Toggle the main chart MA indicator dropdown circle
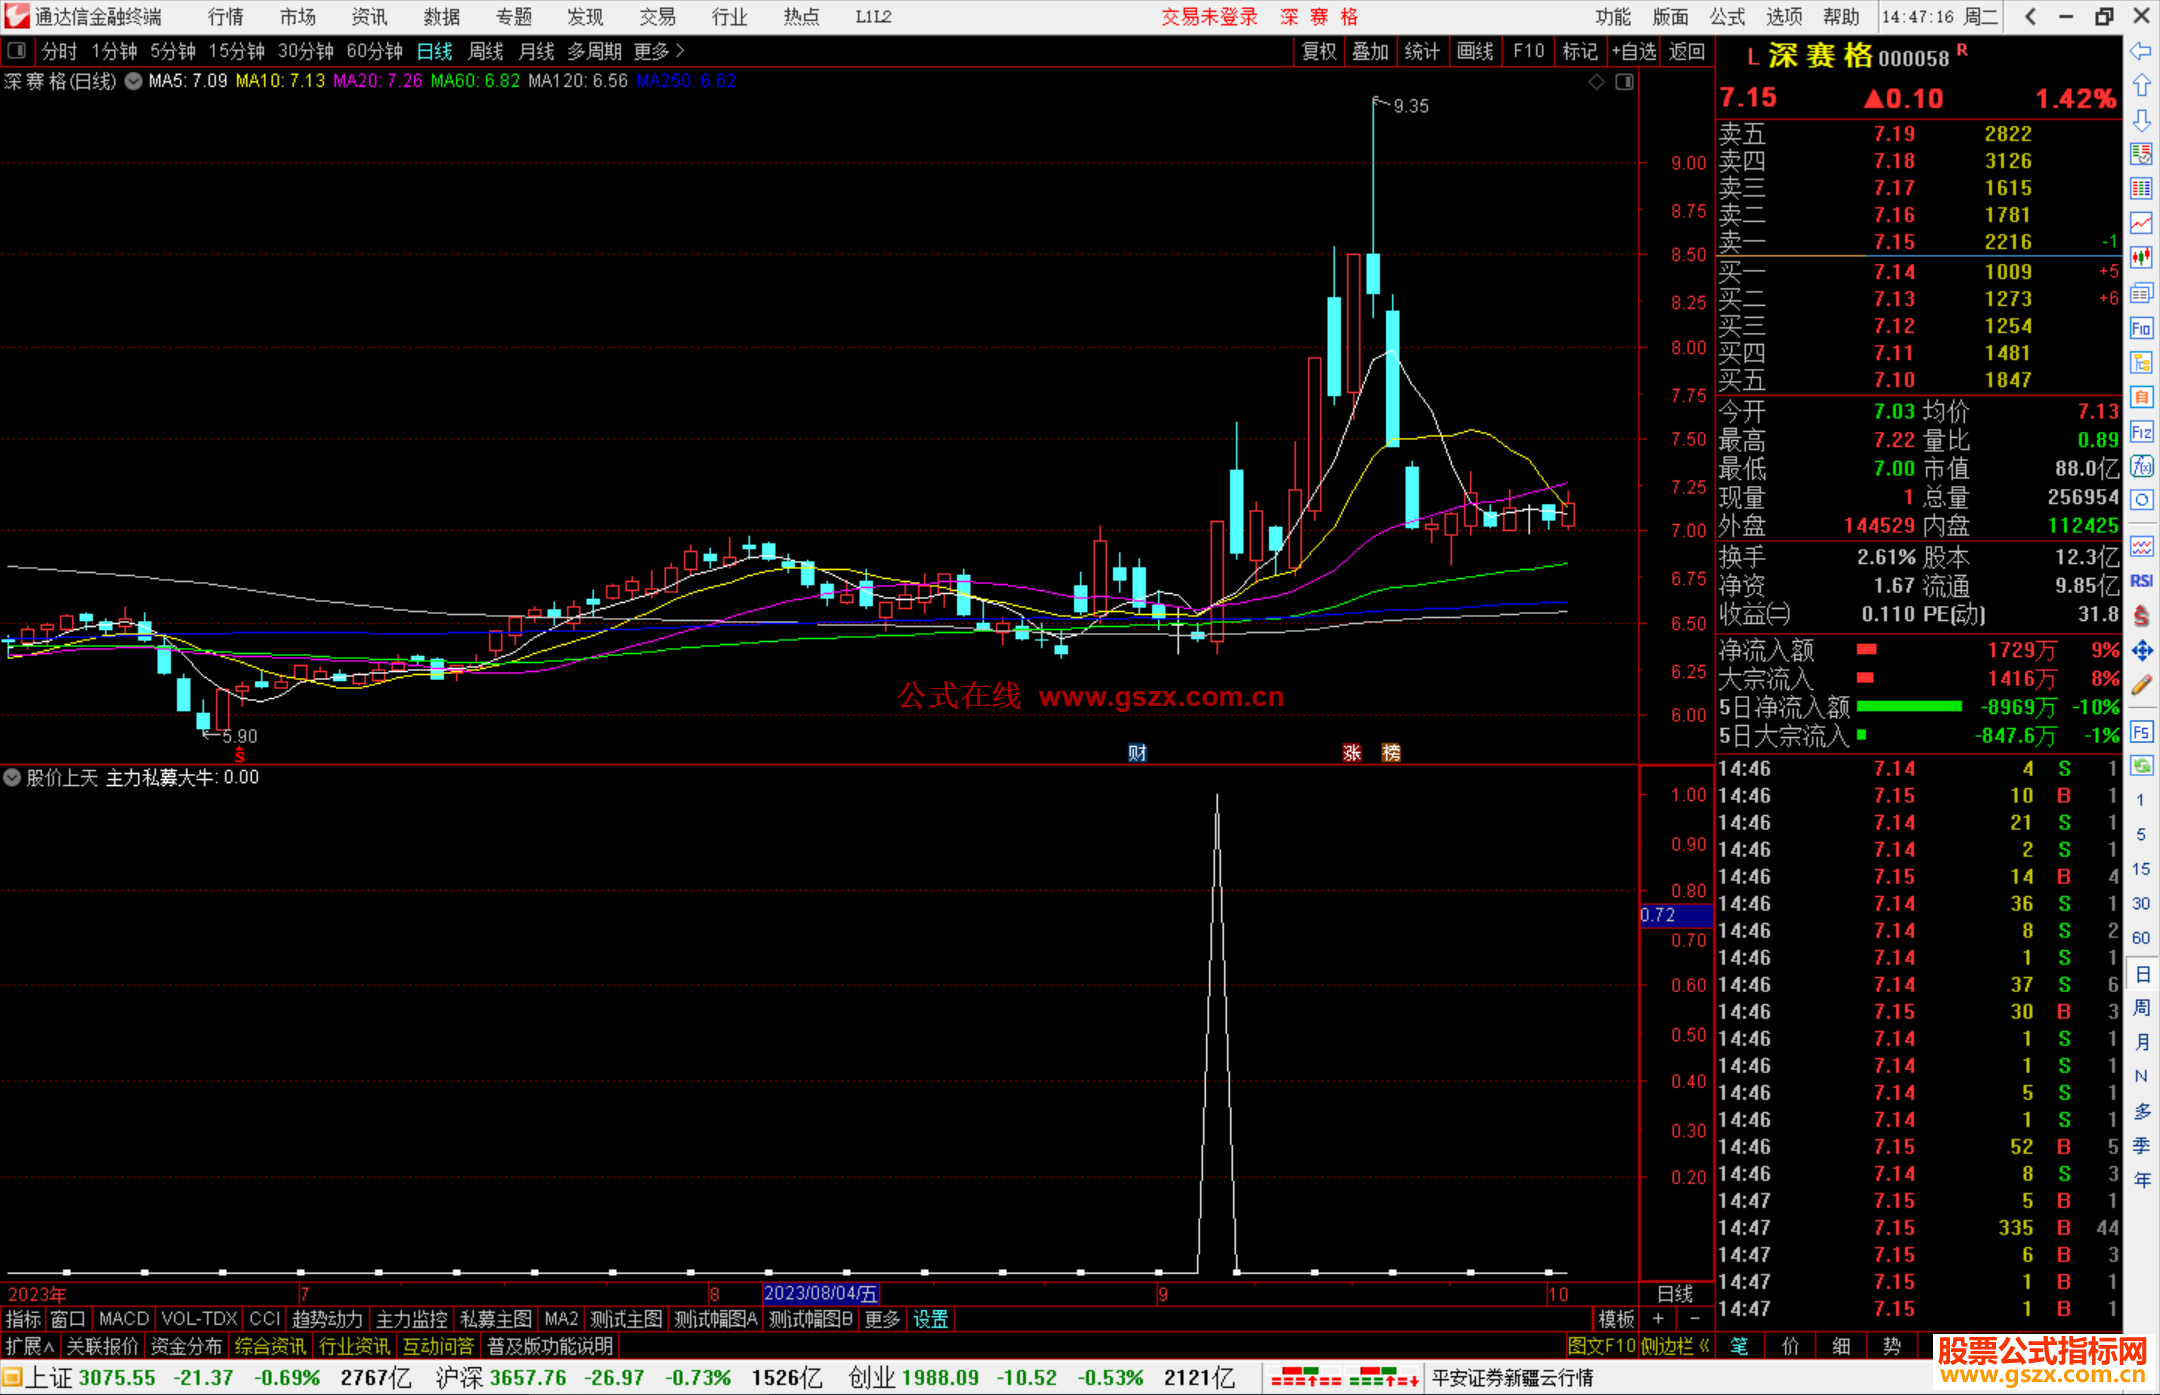 point(133,82)
